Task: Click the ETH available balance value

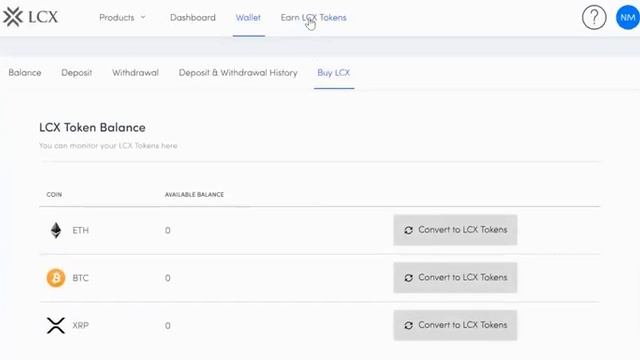Action: pyautogui.click(x=168, y=231)
